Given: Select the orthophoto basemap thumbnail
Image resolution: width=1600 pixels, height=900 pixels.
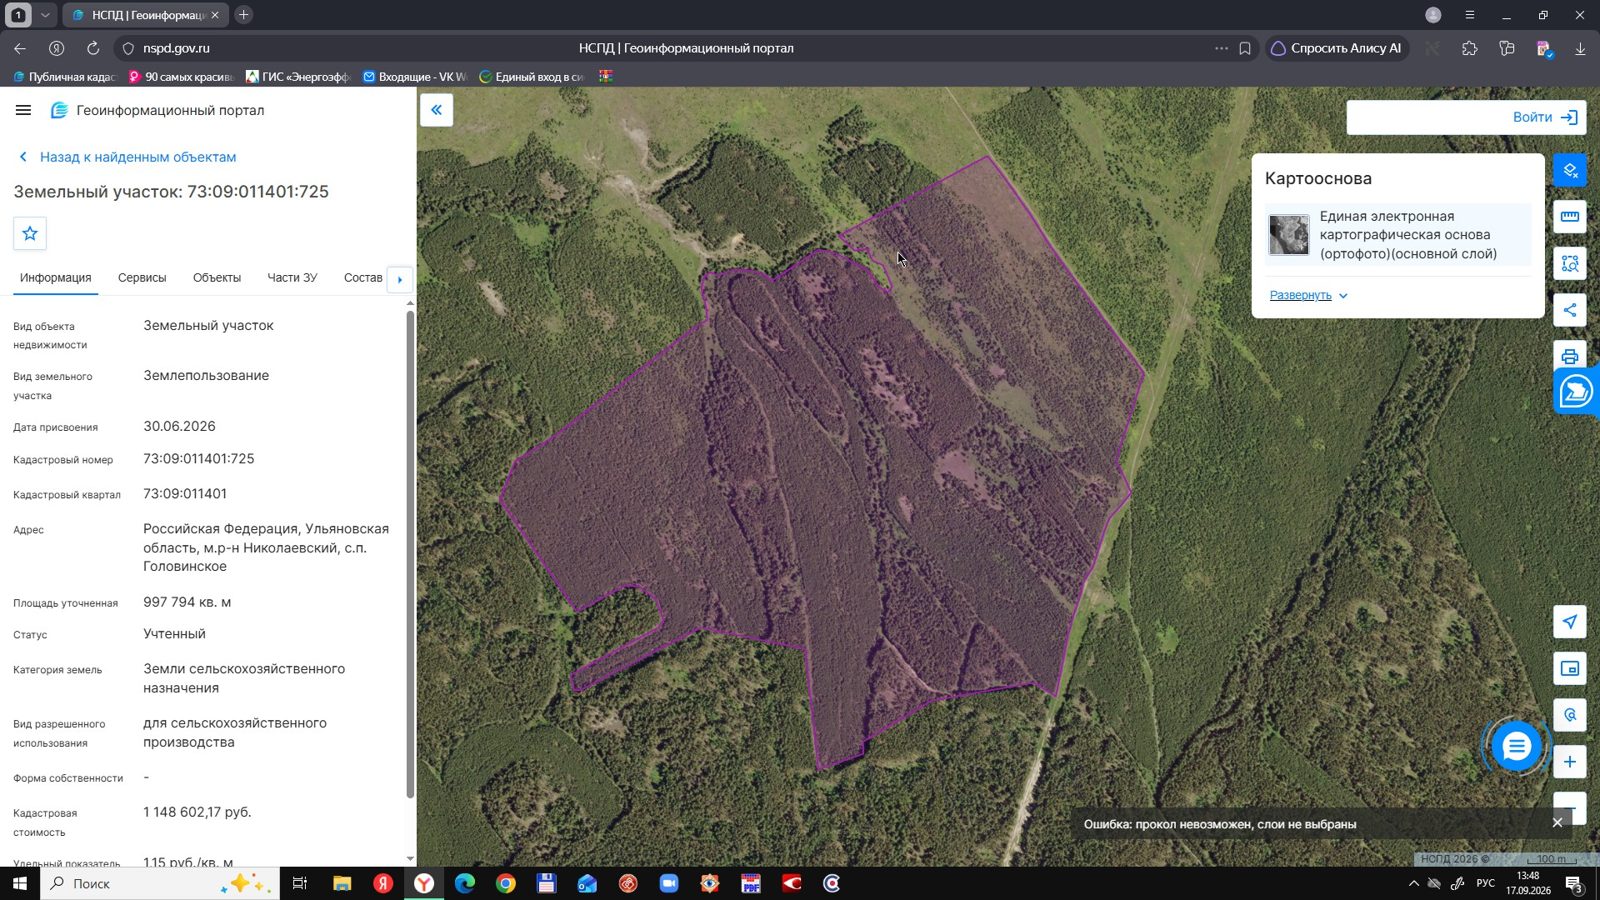Looking at the screenshot, I should pyautogui.click(x=1289, y=235).
